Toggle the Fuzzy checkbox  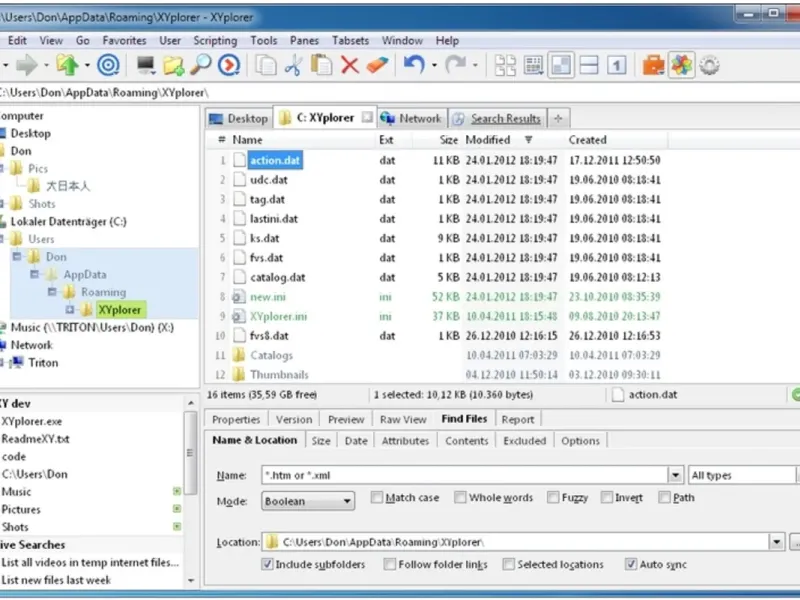click(553, 497)
